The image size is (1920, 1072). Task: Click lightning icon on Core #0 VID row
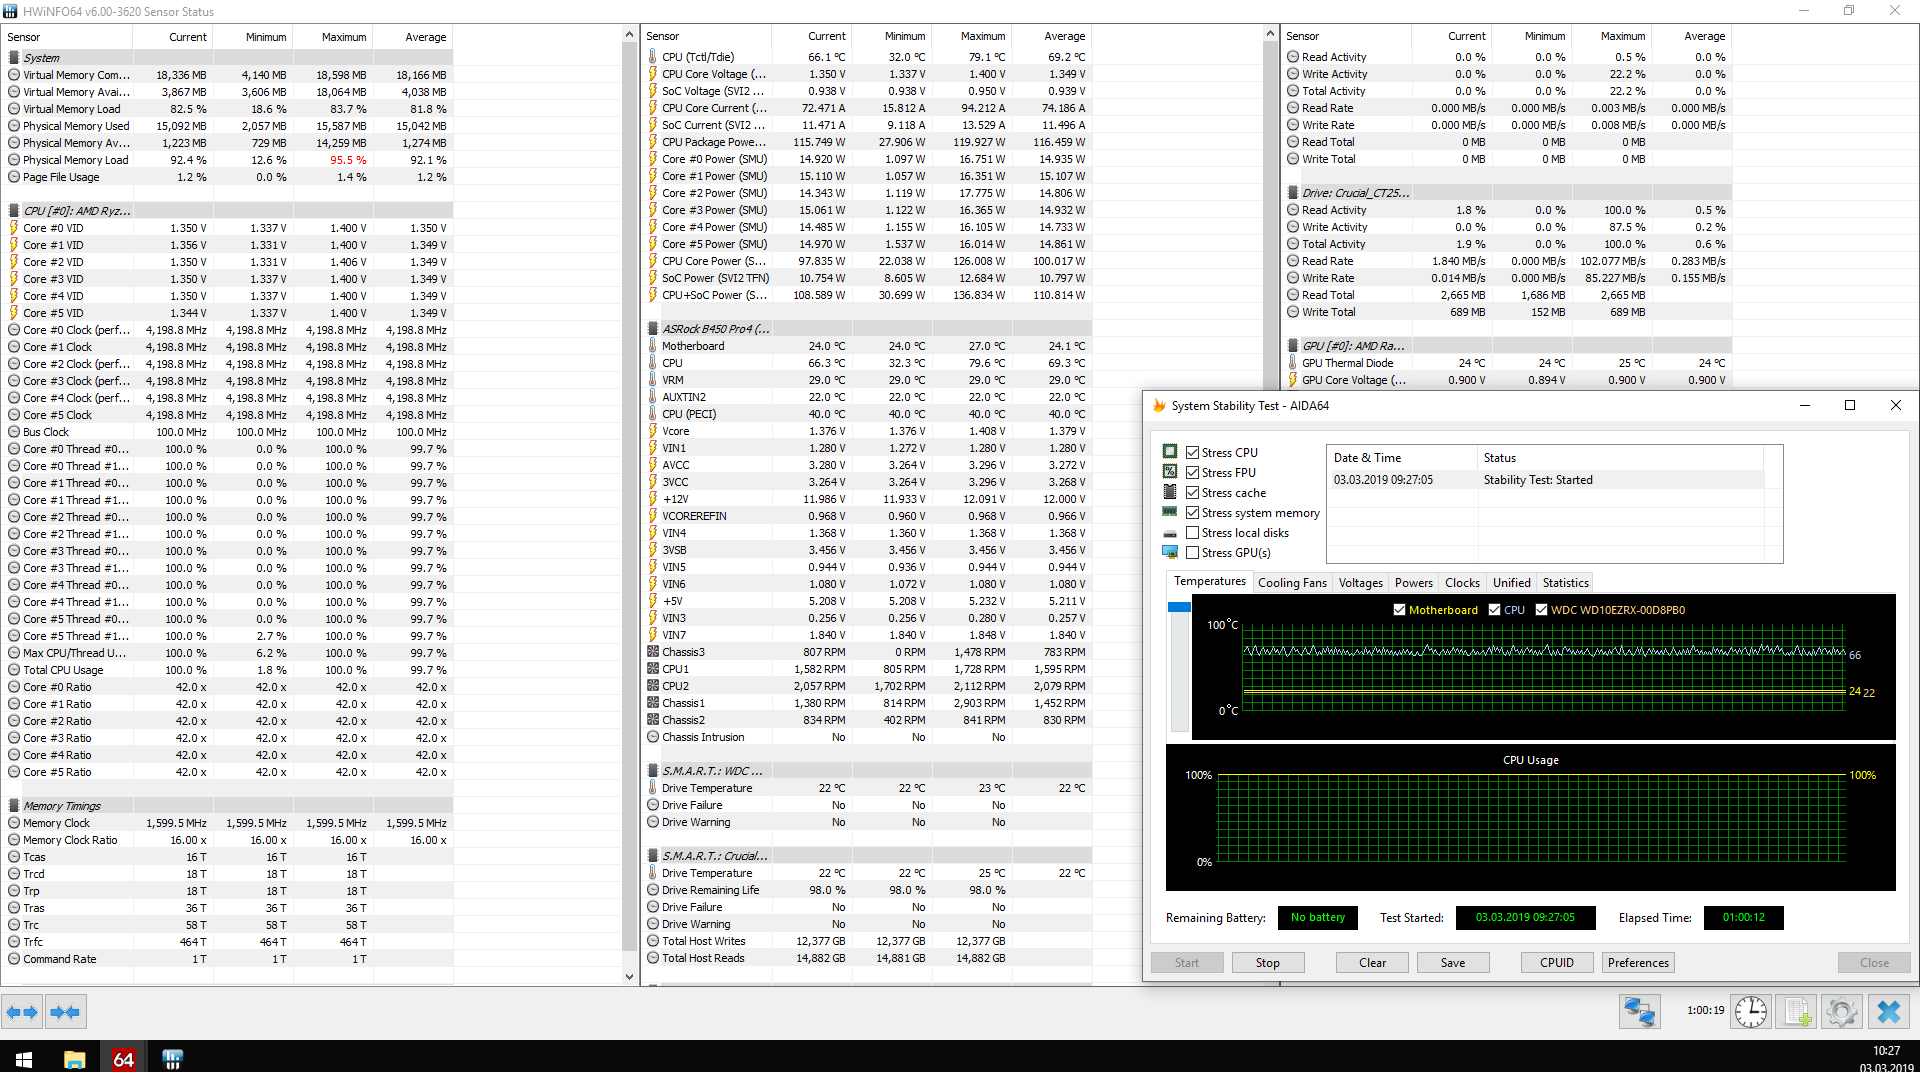tap(14, 228)
